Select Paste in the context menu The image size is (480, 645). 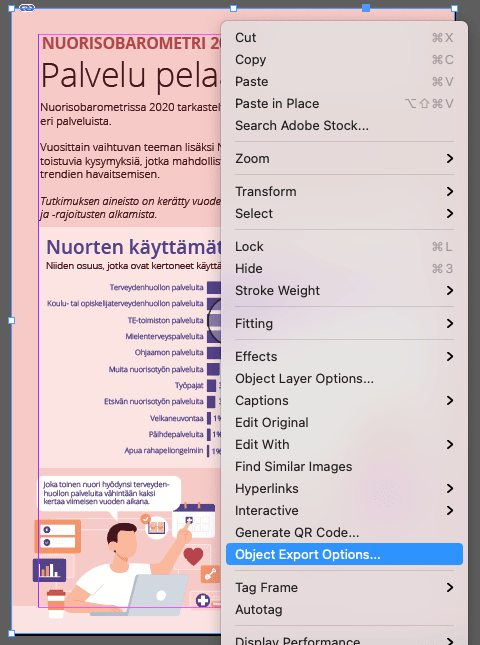pos(344,81)
